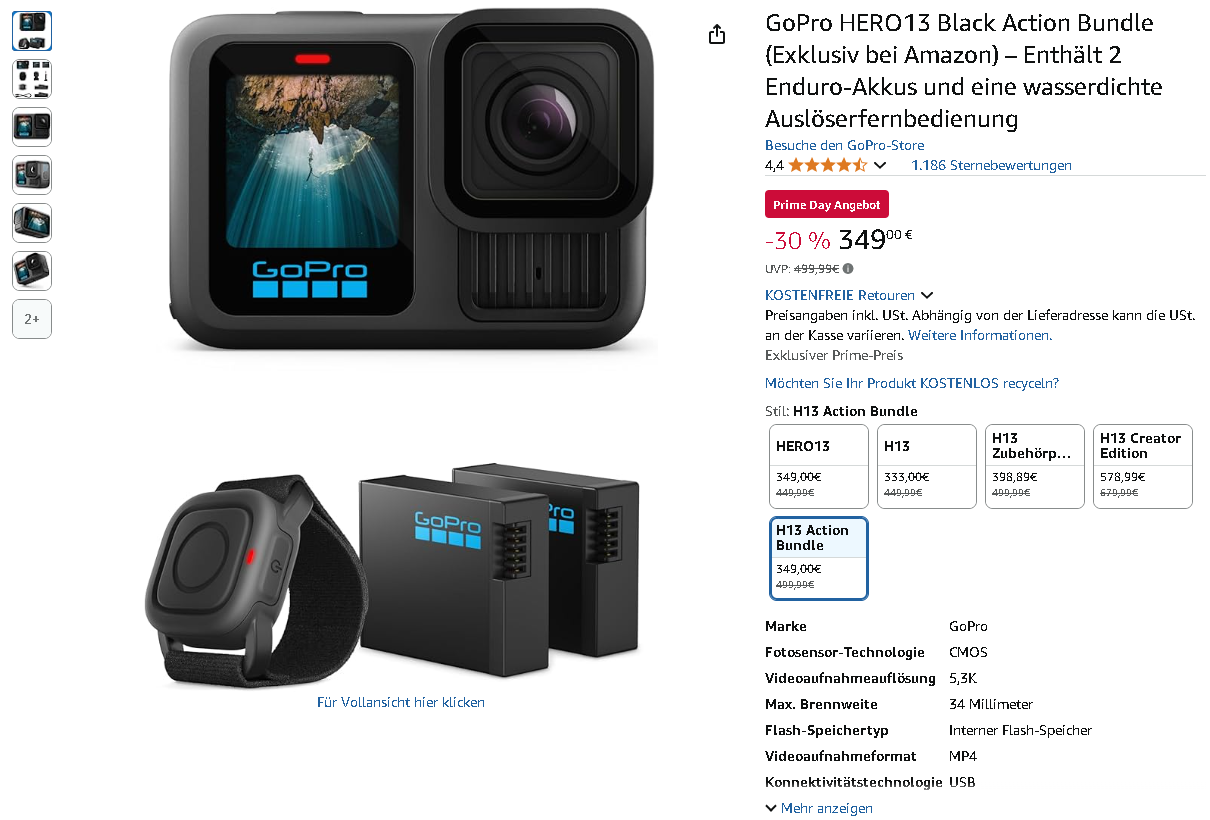
Task: Click the share icon above product image
Action: (716, 35)
